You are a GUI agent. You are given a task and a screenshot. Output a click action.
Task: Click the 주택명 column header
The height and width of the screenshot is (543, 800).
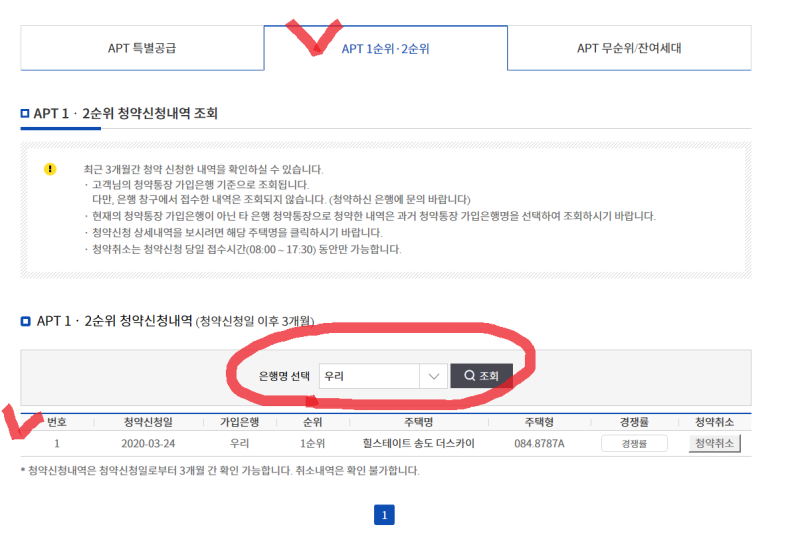[x=418, y=422]
